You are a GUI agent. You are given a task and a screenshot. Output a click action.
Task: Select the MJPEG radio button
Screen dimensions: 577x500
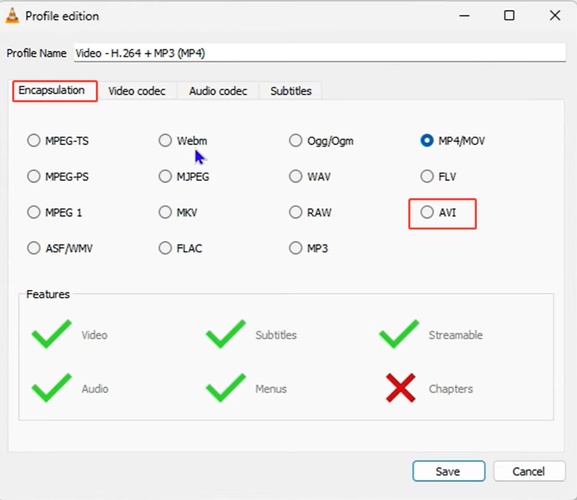pos(165,176)
